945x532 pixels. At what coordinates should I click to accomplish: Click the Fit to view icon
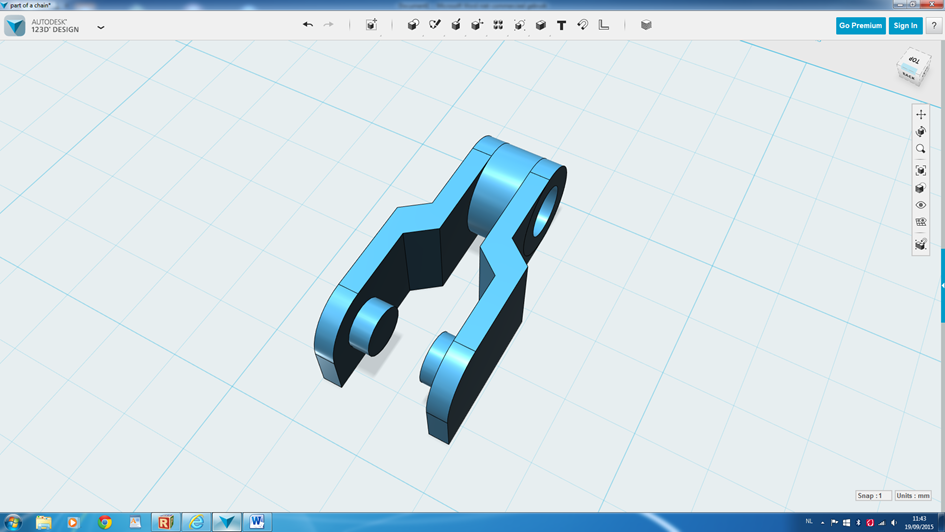920,171
